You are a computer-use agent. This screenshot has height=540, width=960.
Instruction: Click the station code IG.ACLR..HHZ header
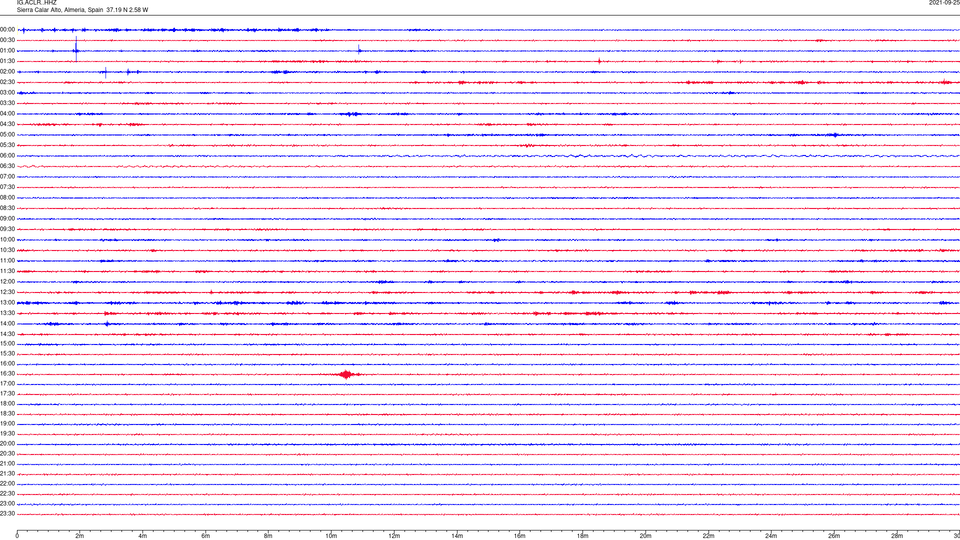[36, 2]
